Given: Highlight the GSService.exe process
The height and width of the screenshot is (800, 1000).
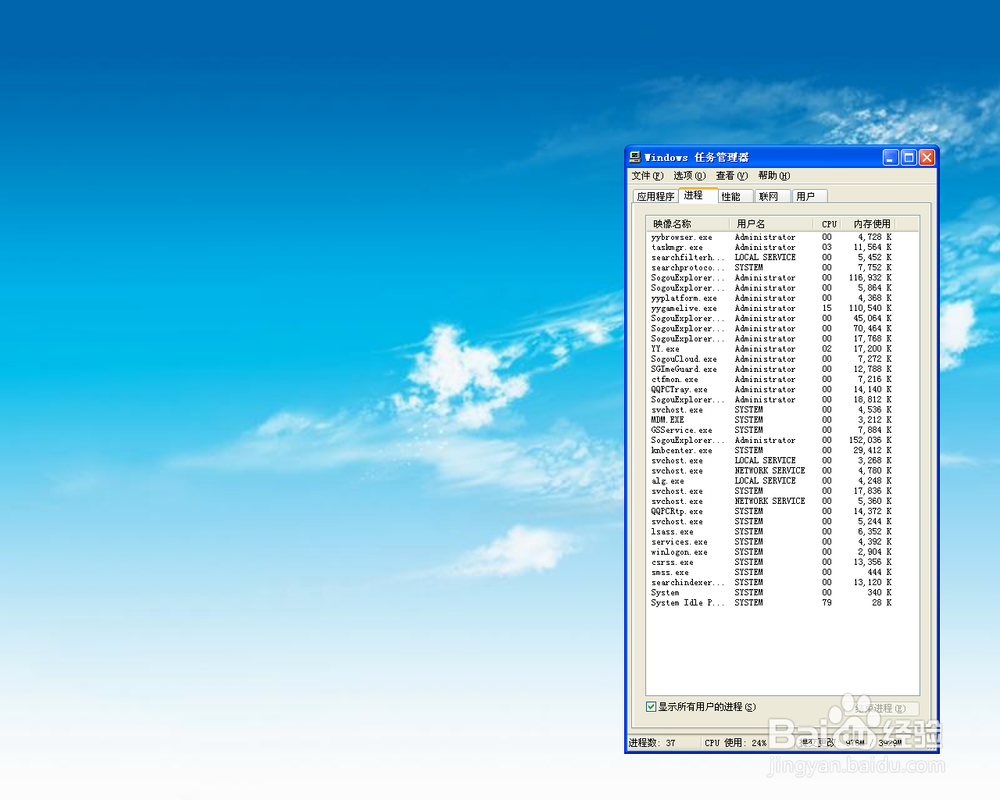Looking at the screenshot, I should point(771,431).
